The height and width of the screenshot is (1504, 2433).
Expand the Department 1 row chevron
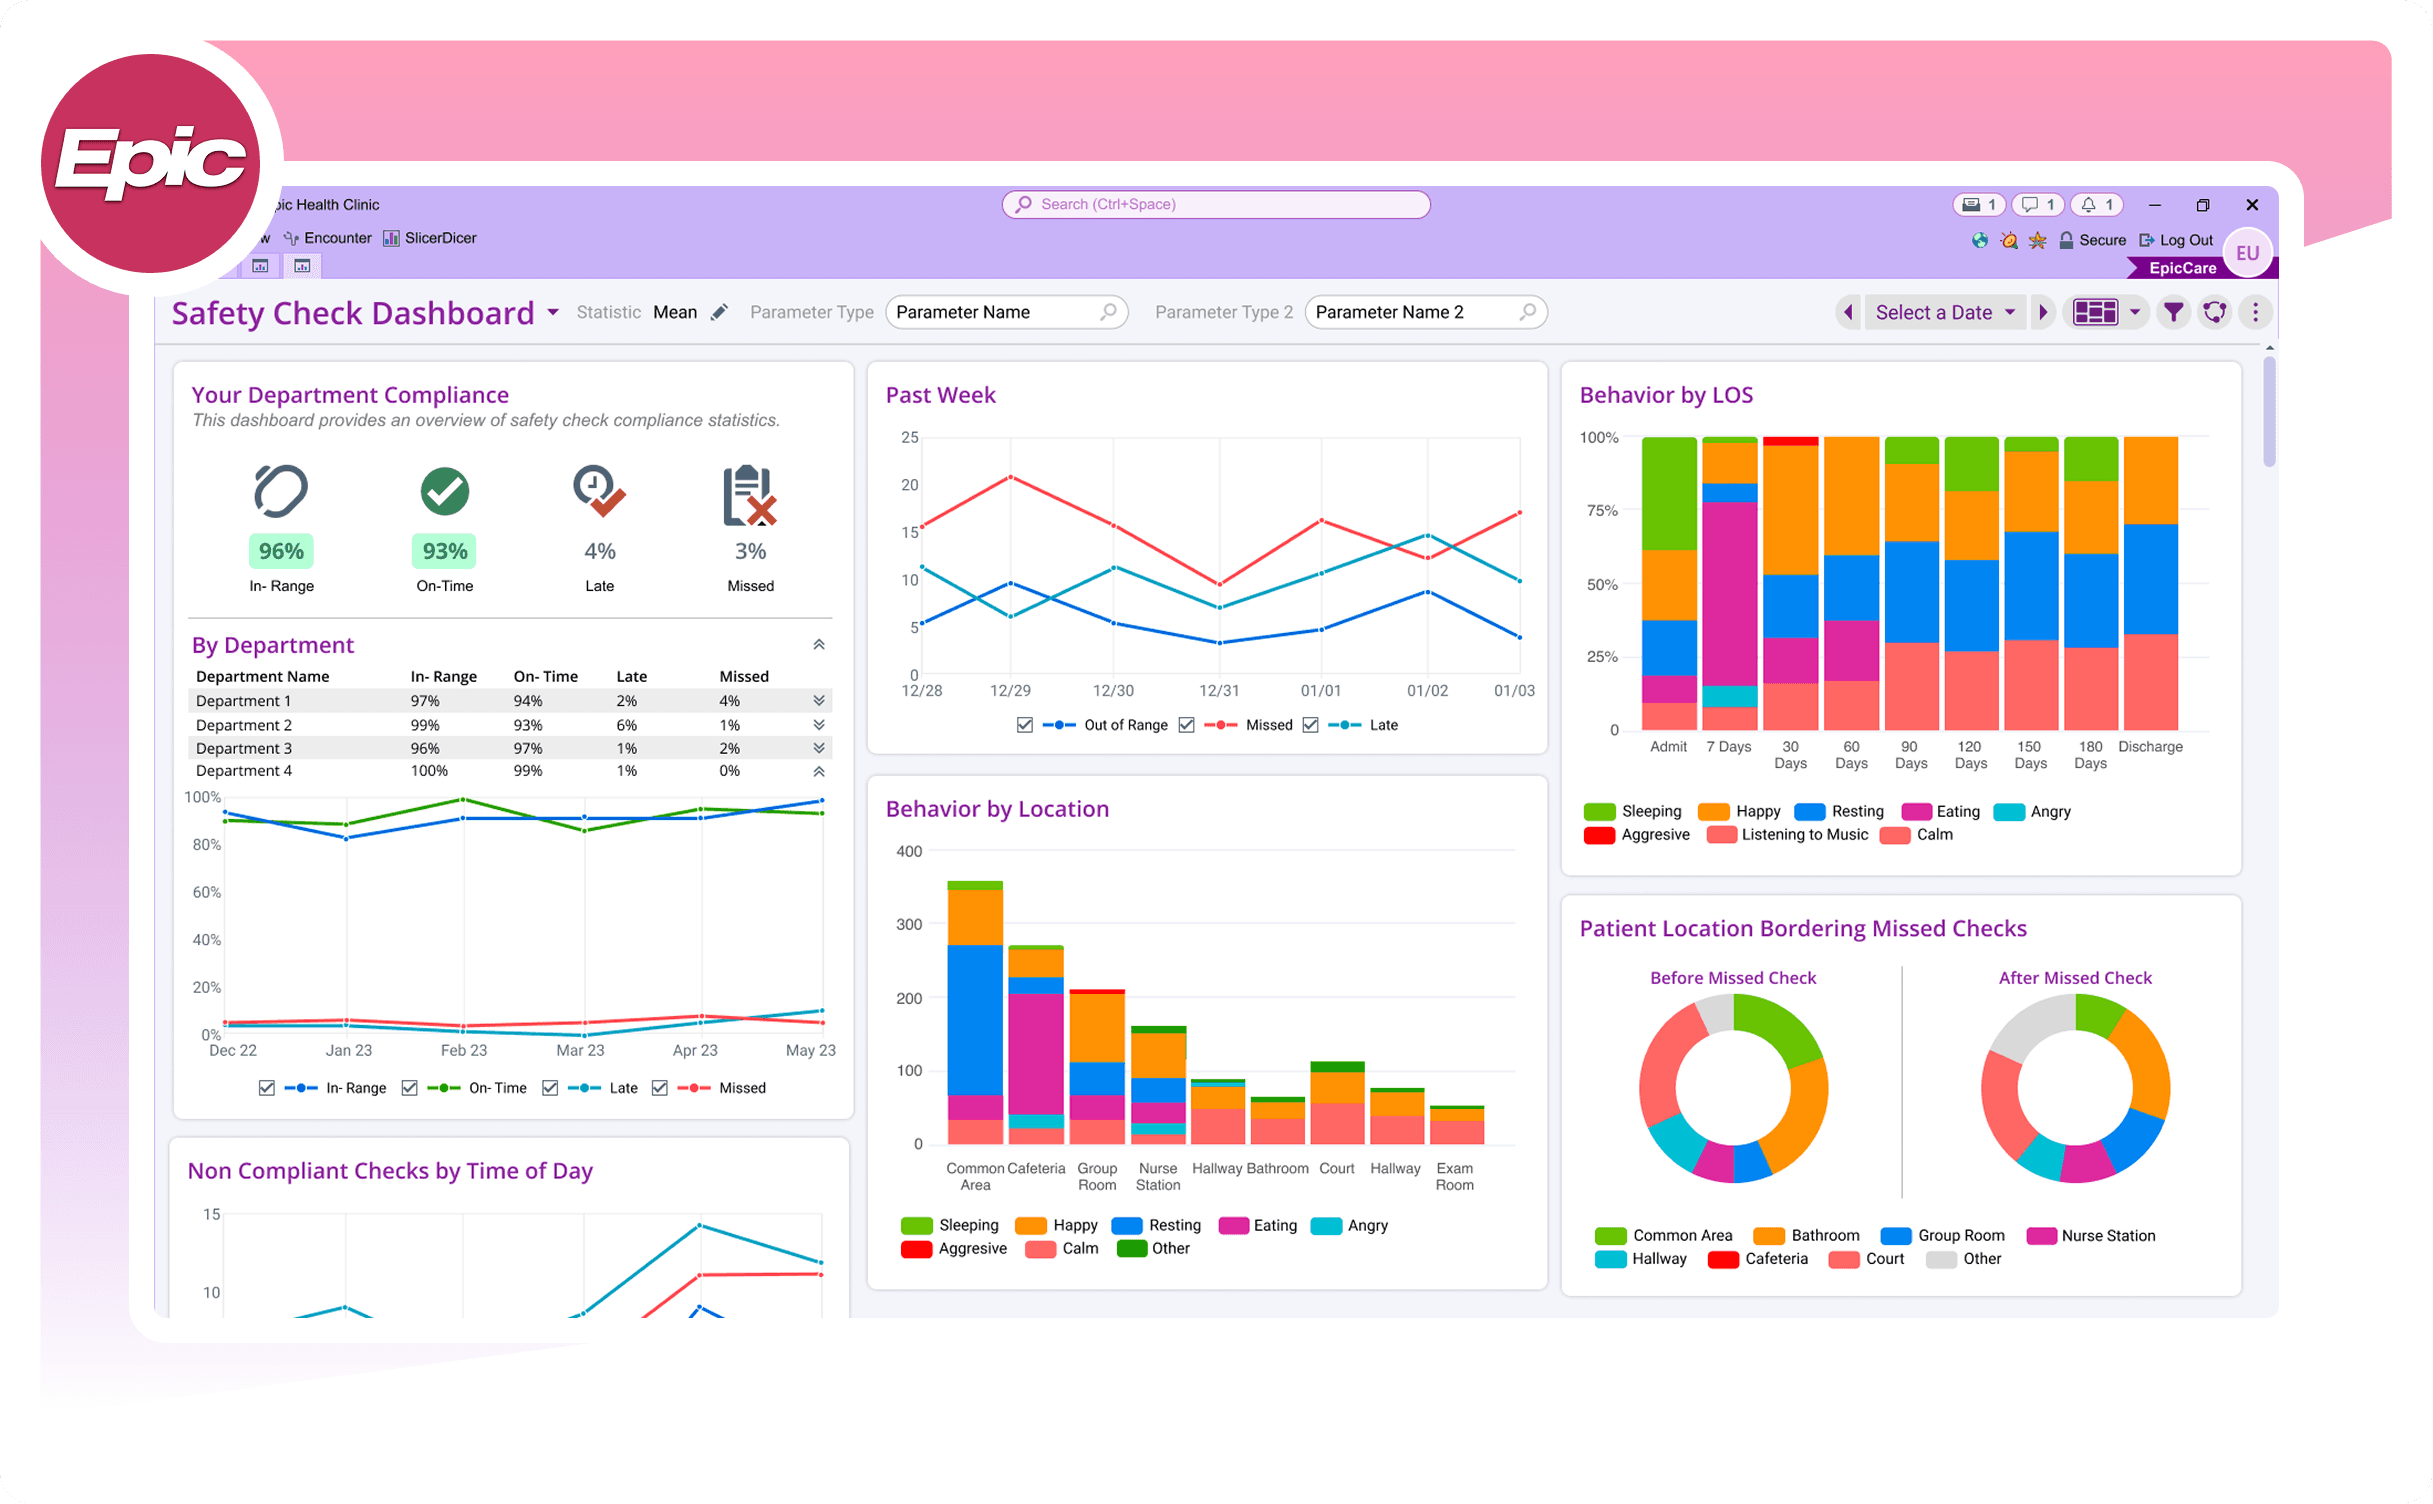818,701
